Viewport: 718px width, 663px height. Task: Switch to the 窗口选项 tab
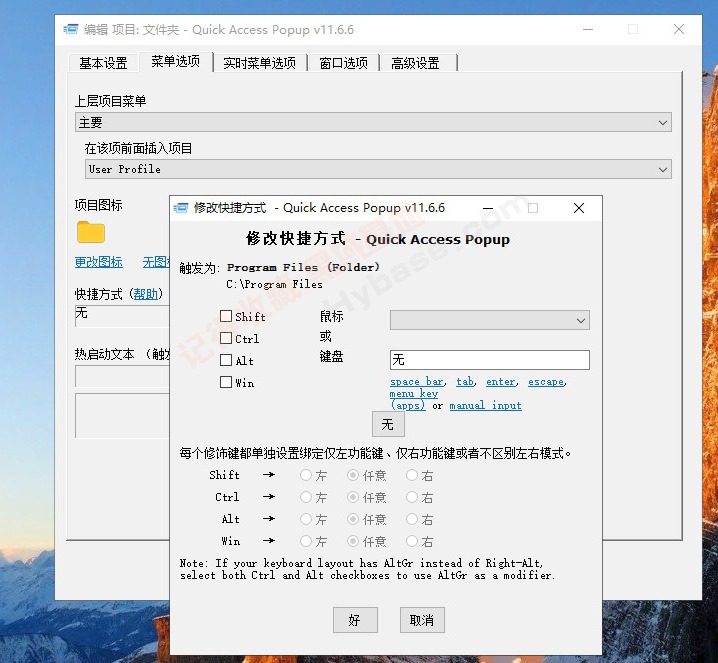[343, 63]
